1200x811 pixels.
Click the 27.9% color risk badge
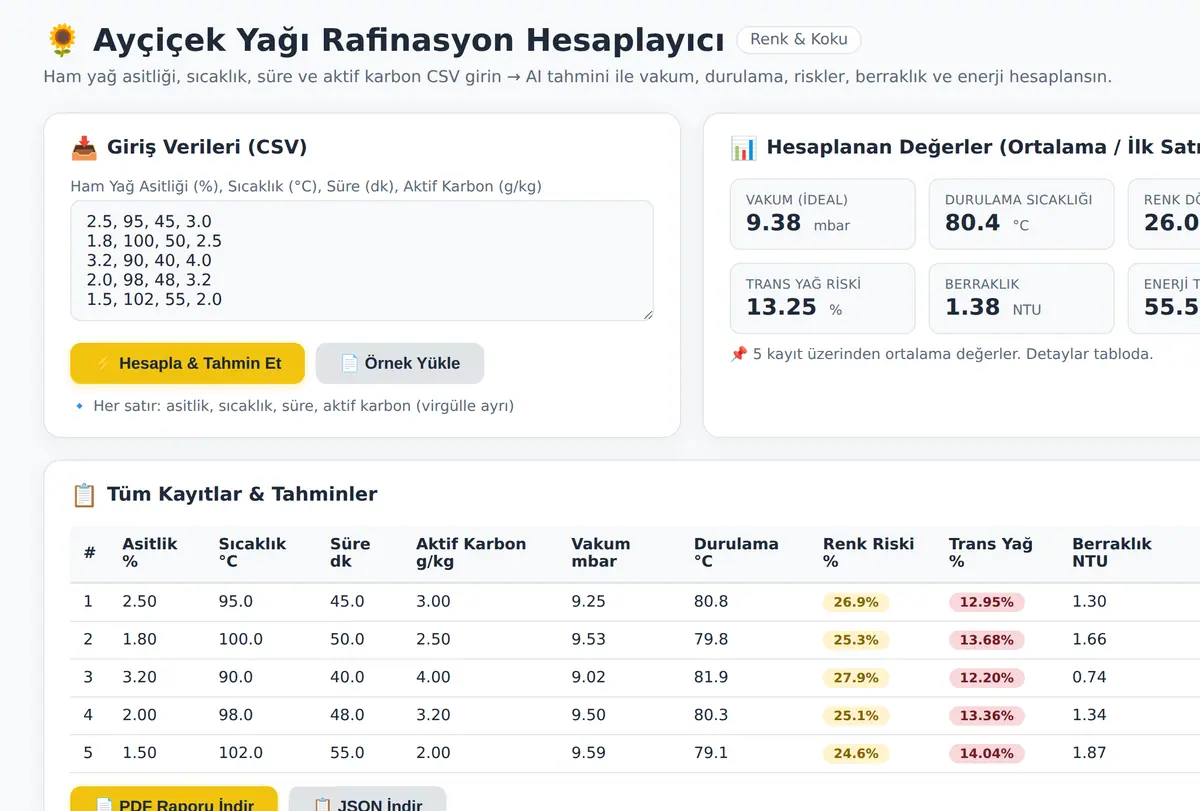pyautogui.click(x=856, y=678)
